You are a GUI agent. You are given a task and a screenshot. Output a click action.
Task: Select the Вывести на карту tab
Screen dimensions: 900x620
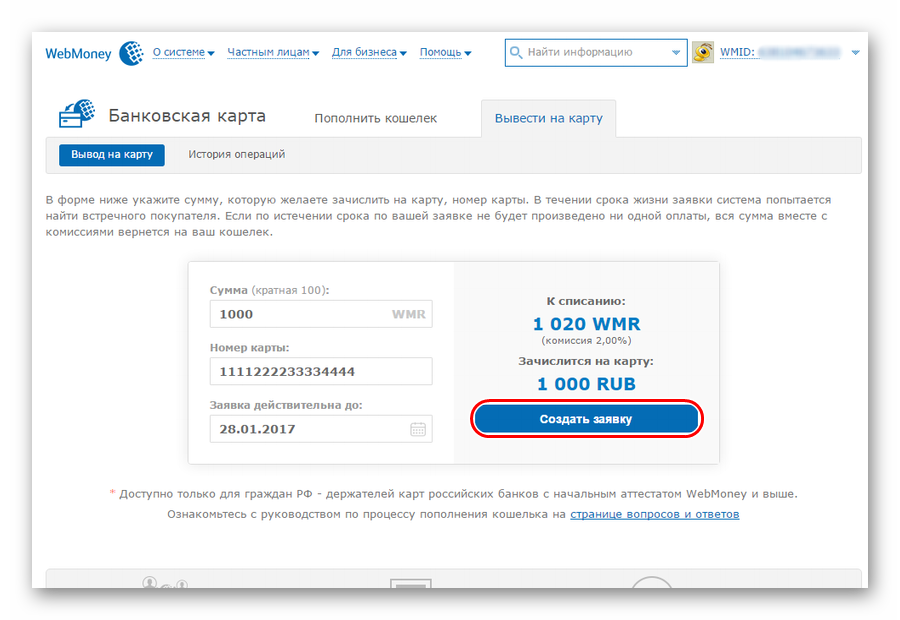pos(549,118)
